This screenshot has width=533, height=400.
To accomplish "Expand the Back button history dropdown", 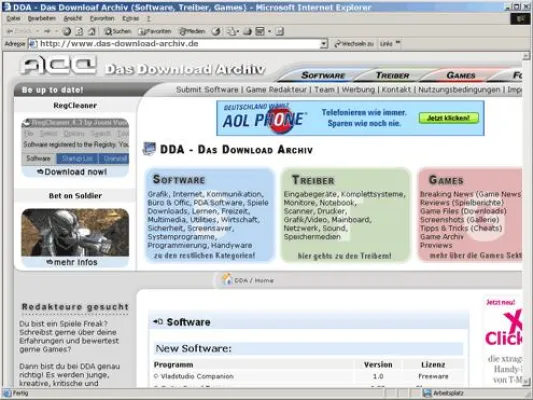I will [x=37, y=31].
